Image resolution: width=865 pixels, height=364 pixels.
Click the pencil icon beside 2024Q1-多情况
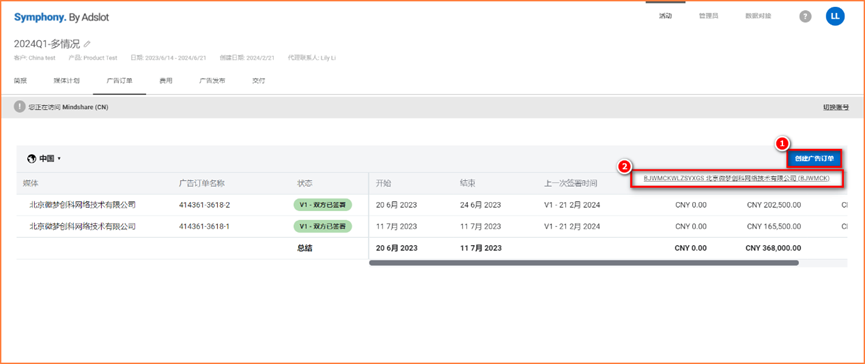pos(87,44)
